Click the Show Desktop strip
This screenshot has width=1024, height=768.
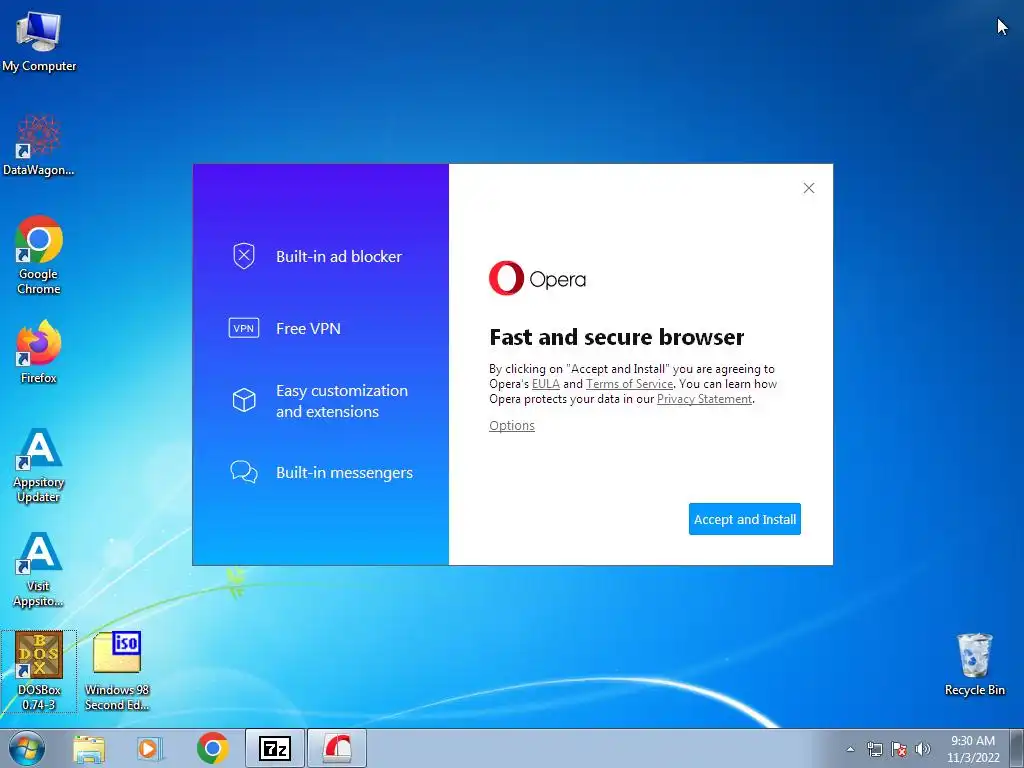tap(1018, 748)
